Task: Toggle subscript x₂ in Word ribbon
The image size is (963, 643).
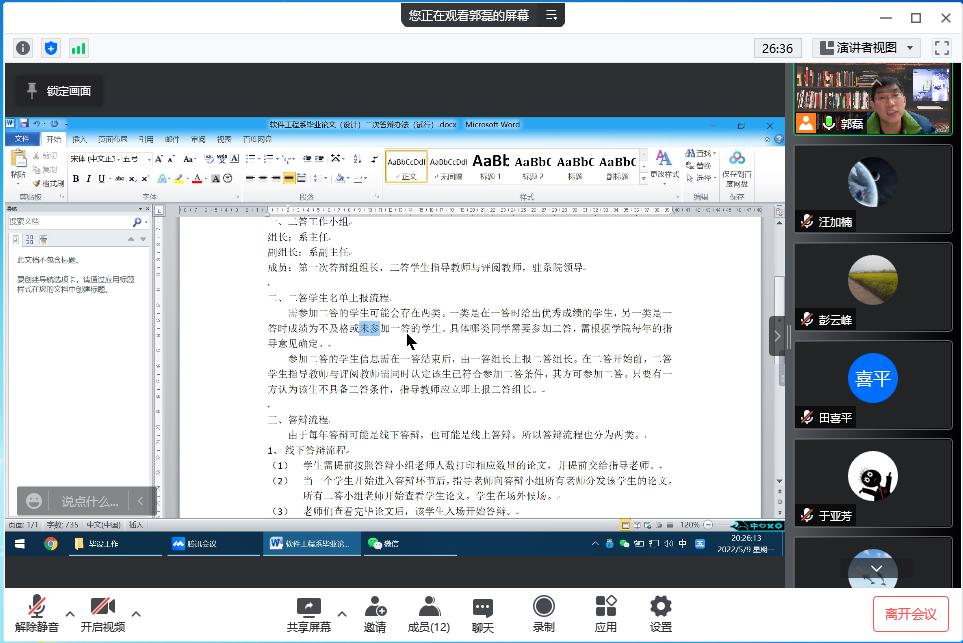Action: 132,179
